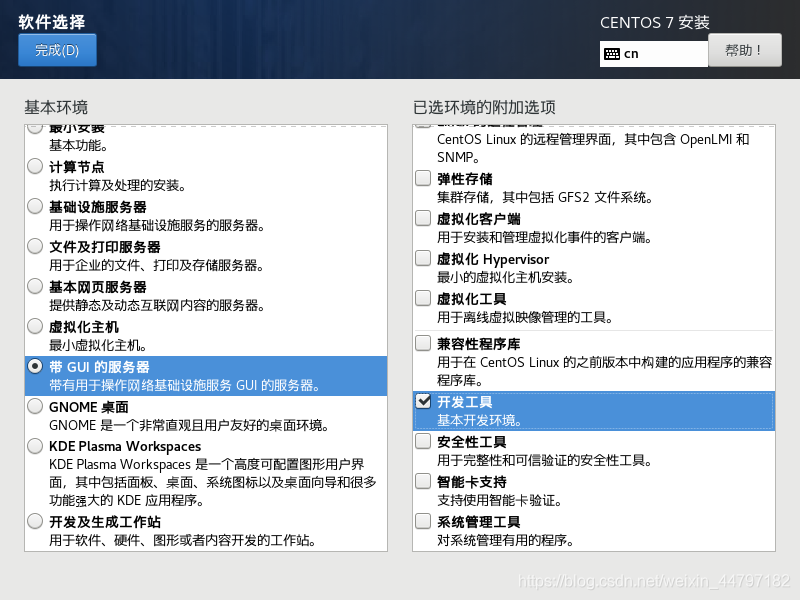800x600 pixels.
Task: Click the text 对系统管理有用的程序。
Action: 506,540
